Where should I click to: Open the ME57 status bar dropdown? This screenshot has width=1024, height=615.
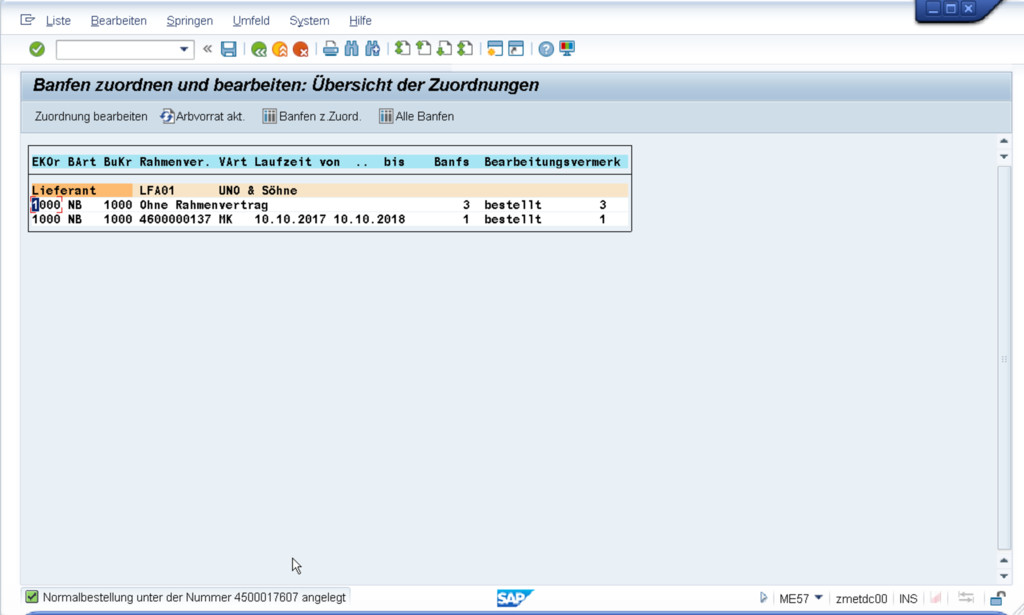click(x=818, y=597)
